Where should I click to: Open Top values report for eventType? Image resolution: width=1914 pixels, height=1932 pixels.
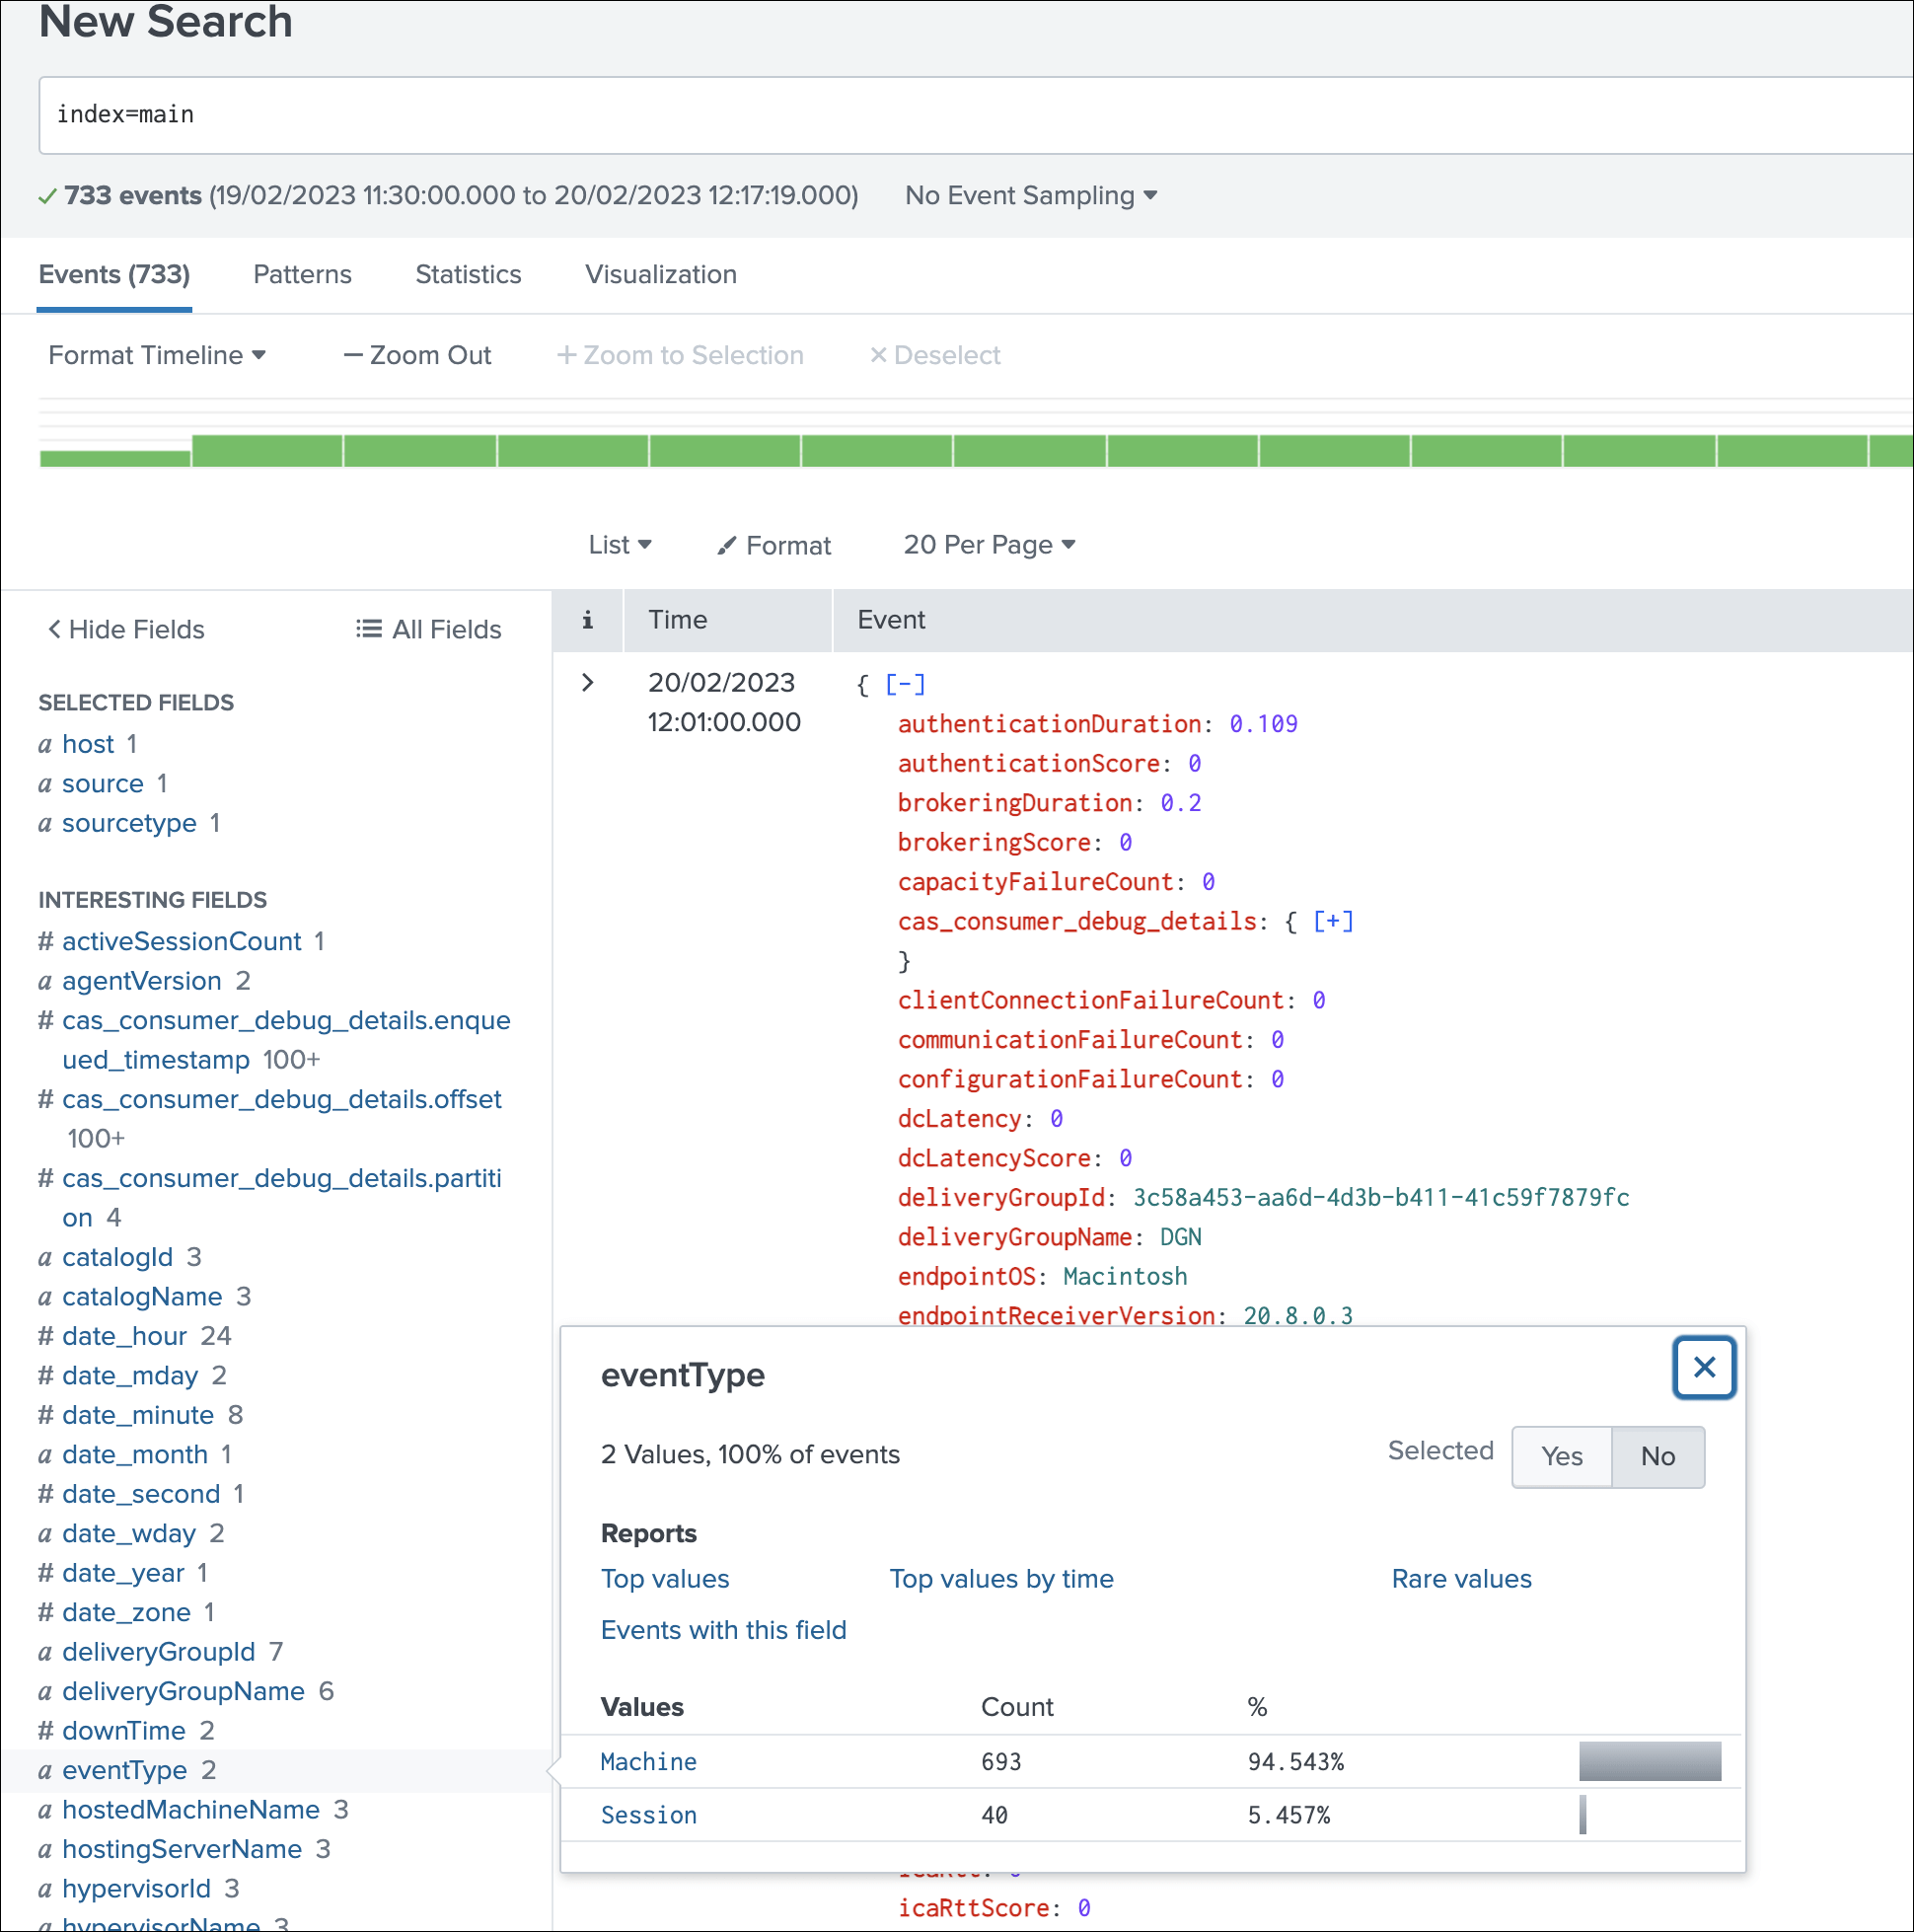(664, 1579)
